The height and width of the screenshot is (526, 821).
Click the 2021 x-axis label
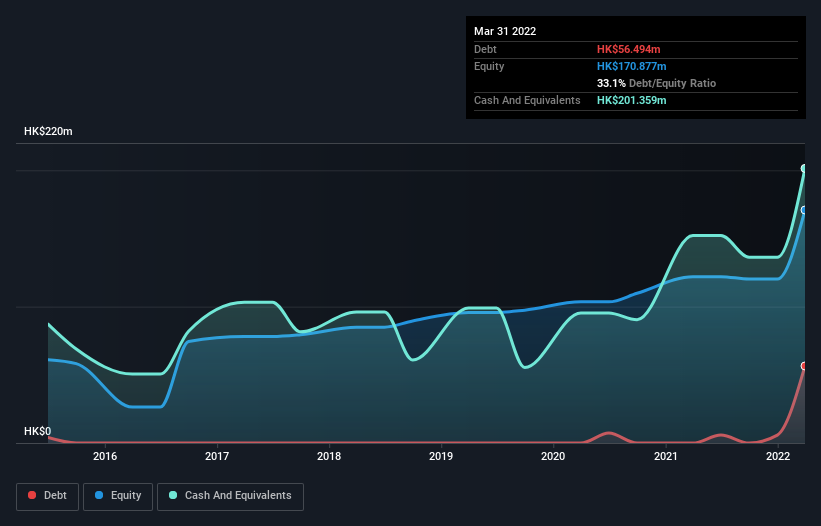click(x=665, y=456)
